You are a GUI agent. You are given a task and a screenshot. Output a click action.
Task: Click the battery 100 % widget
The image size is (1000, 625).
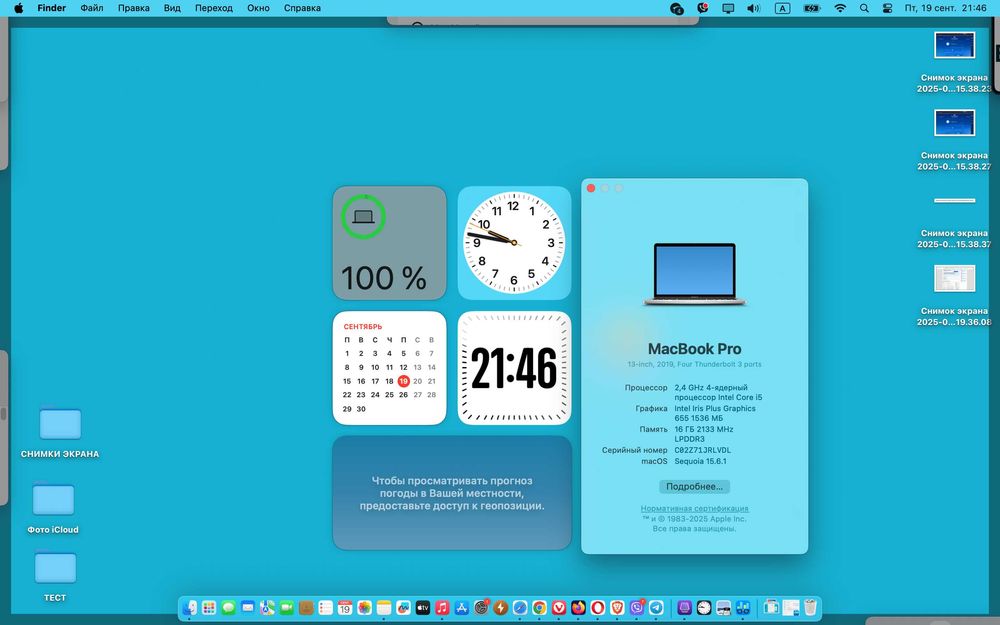389,243
